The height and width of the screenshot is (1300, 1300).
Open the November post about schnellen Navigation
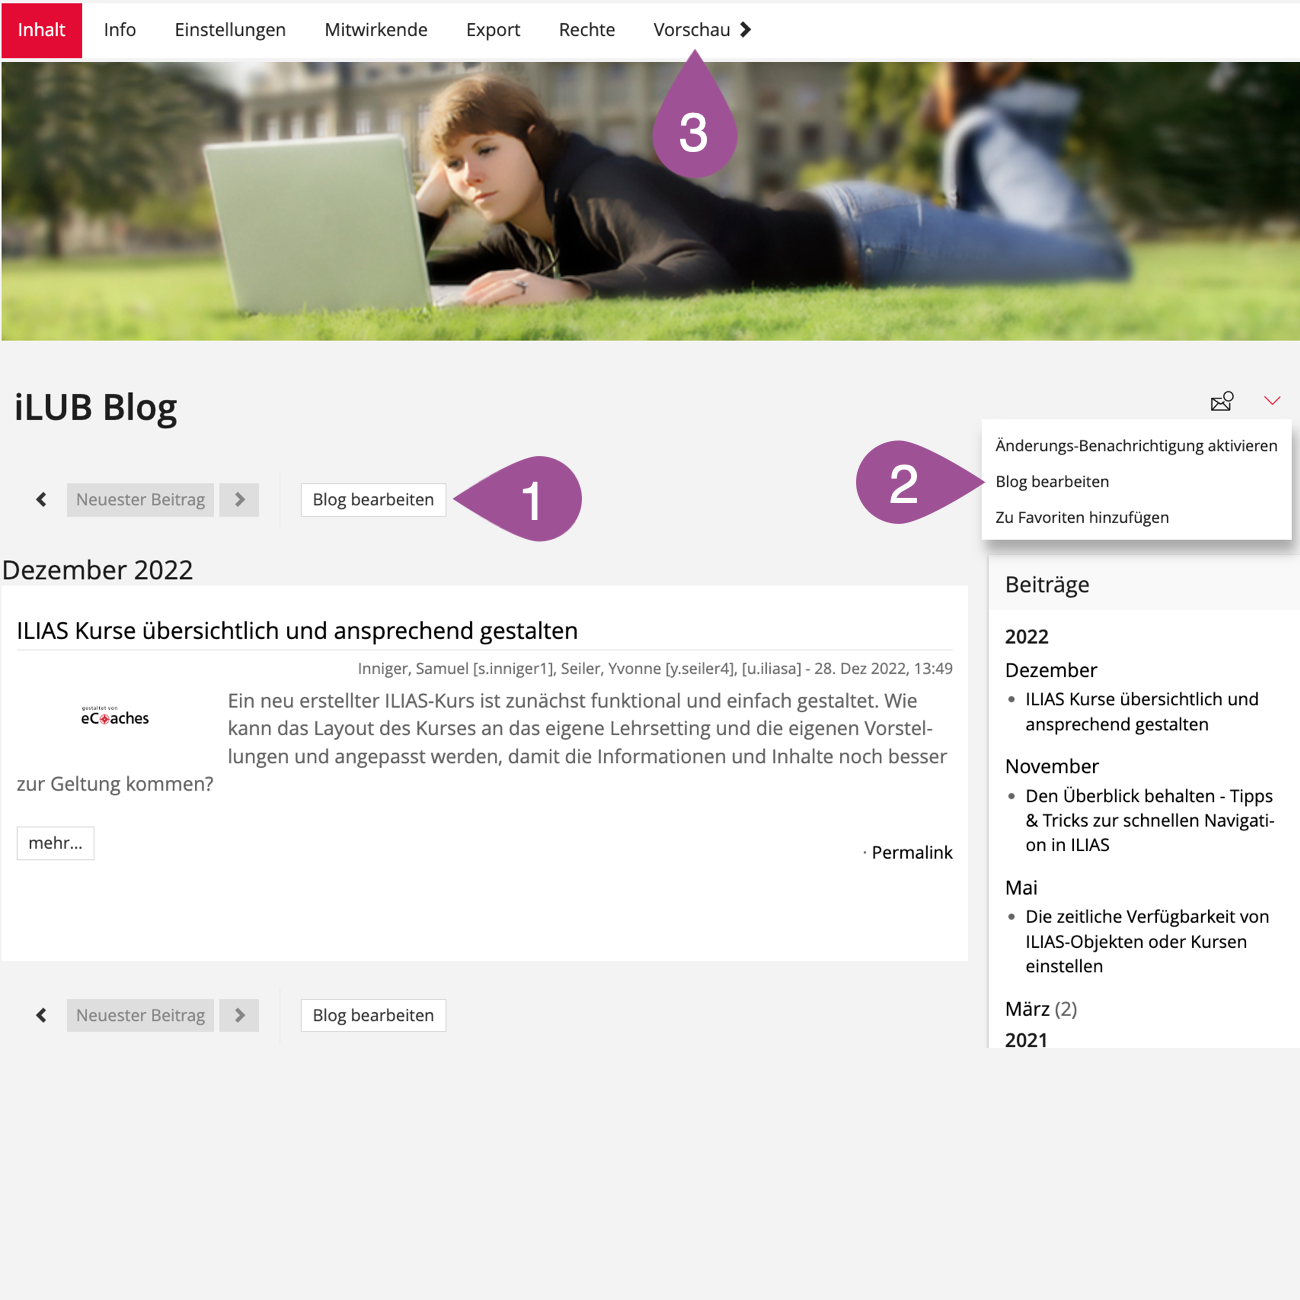(1150, 820)
